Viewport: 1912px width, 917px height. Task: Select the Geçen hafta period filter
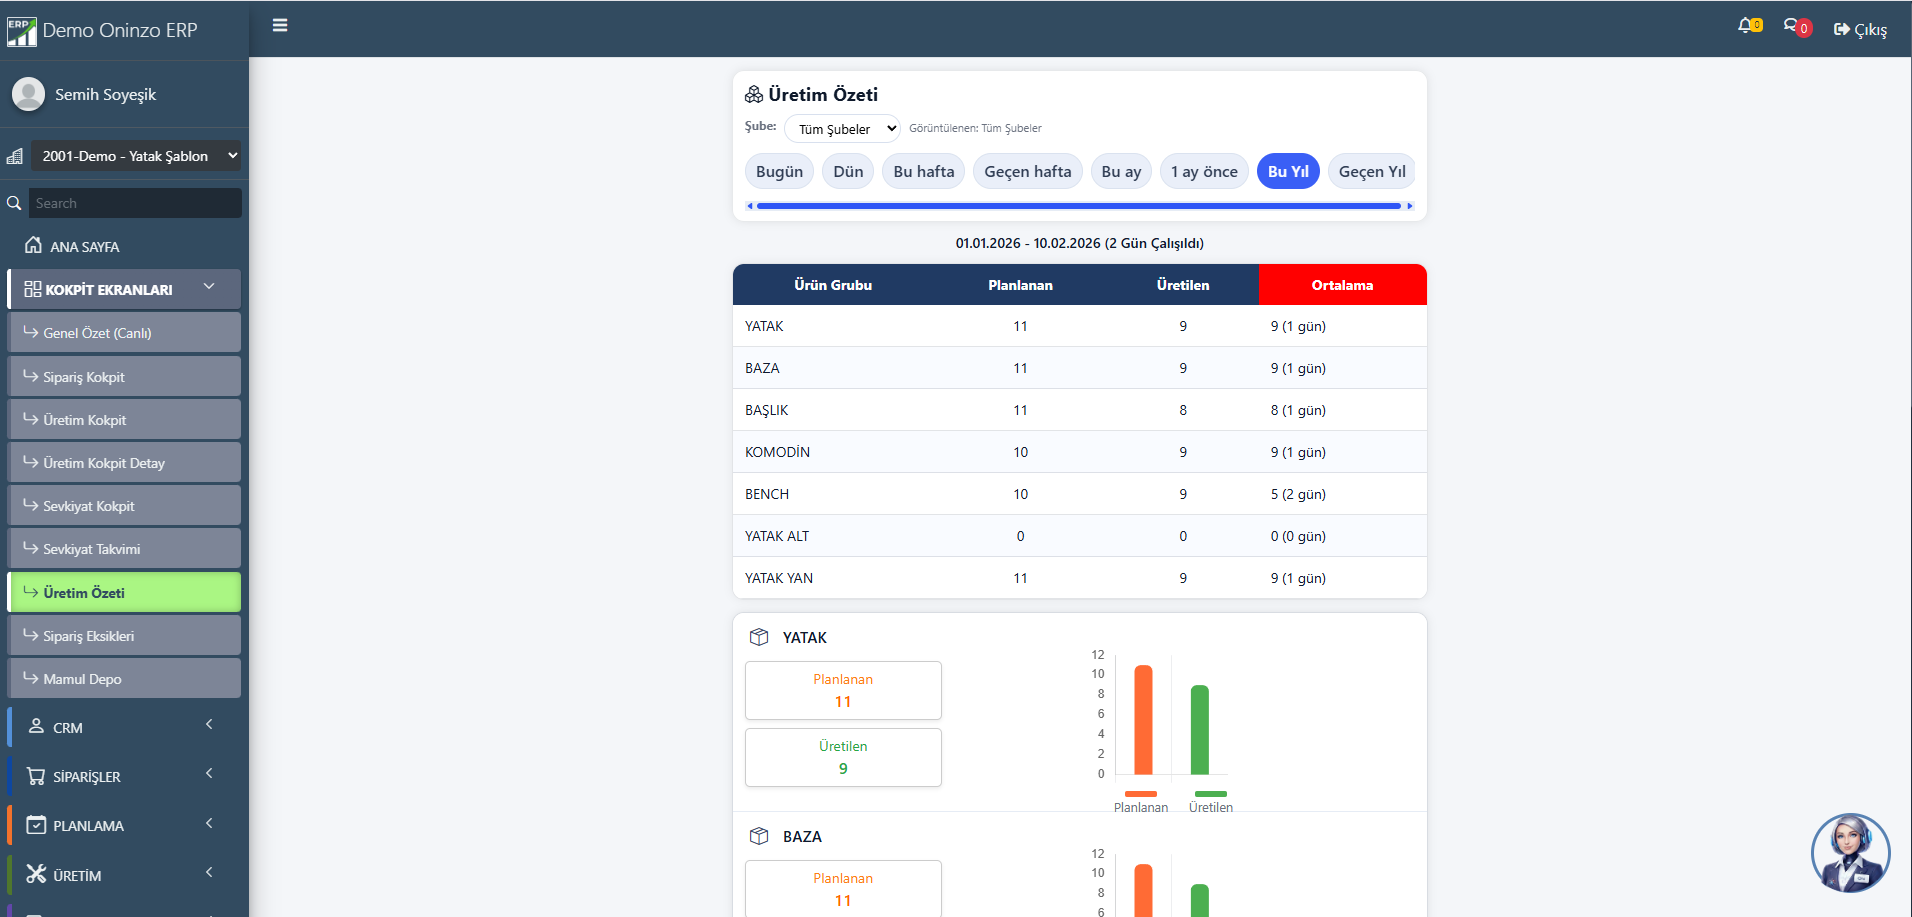point(1027,171)
